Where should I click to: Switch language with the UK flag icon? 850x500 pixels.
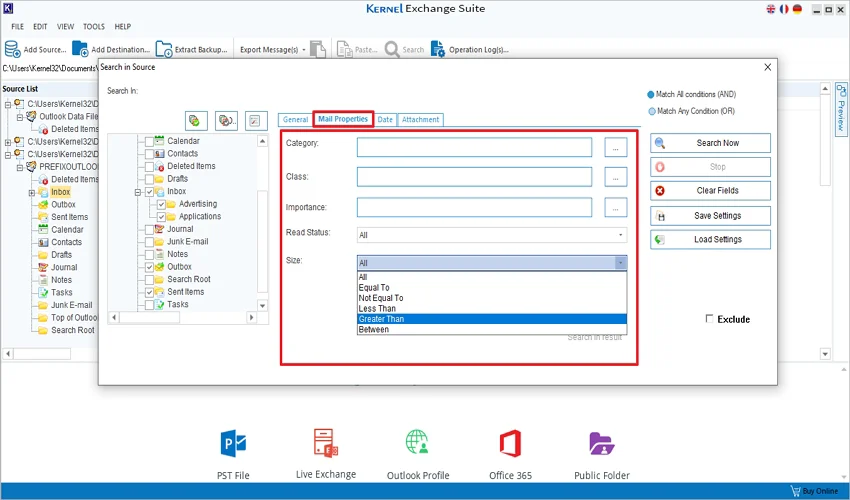click(x=771, y=9)
